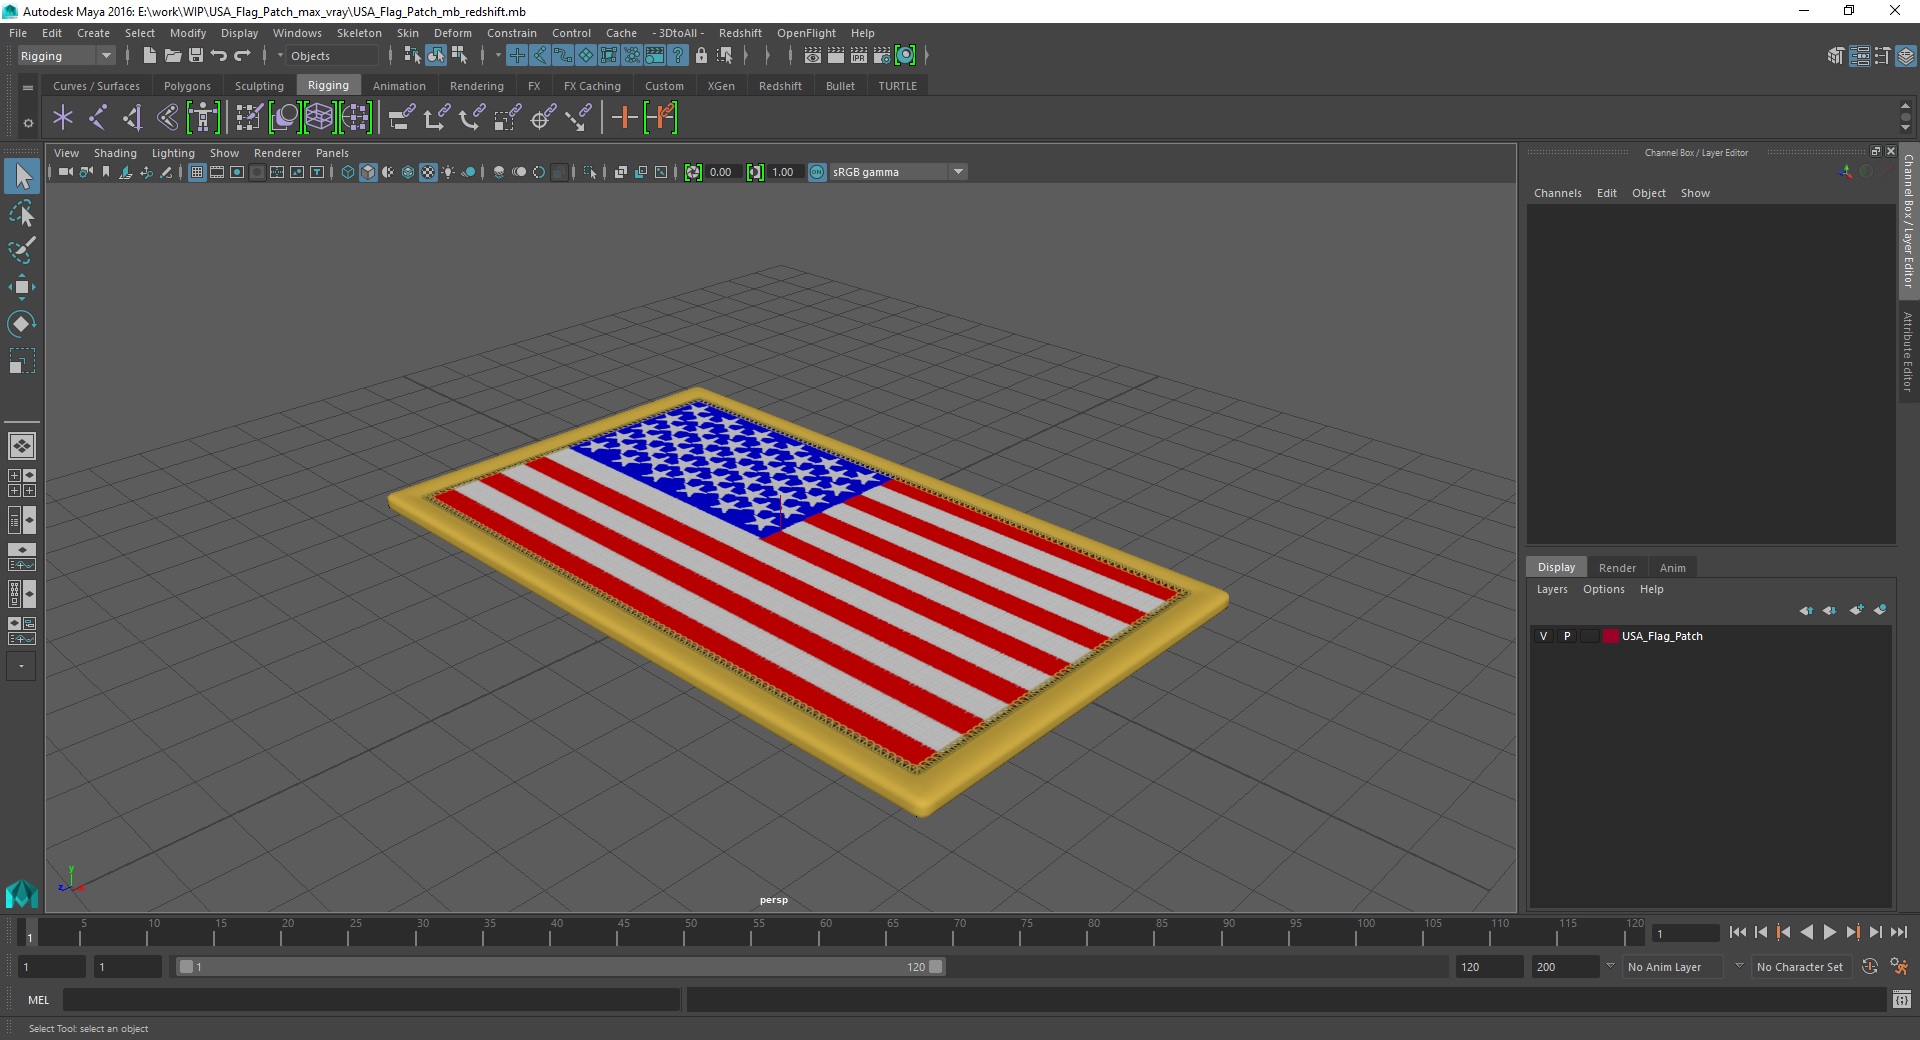Activate the Rotate tool in the toolbox

pos(22,324)
